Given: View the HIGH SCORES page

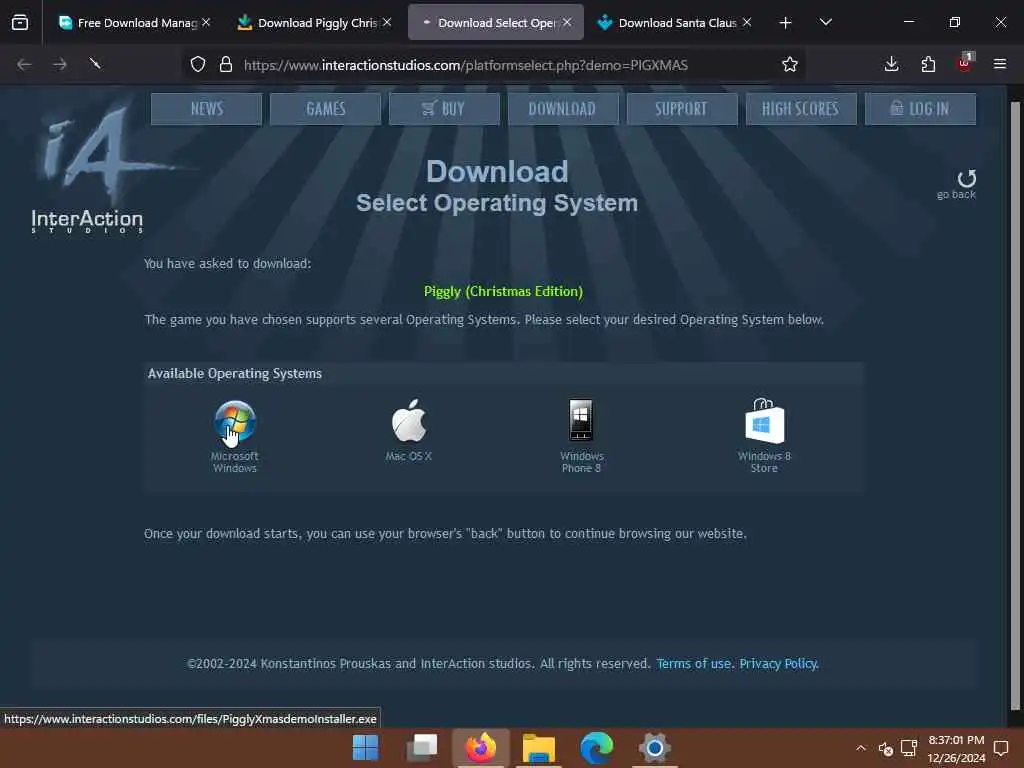Looking at the screenshot, I should 801,109.
